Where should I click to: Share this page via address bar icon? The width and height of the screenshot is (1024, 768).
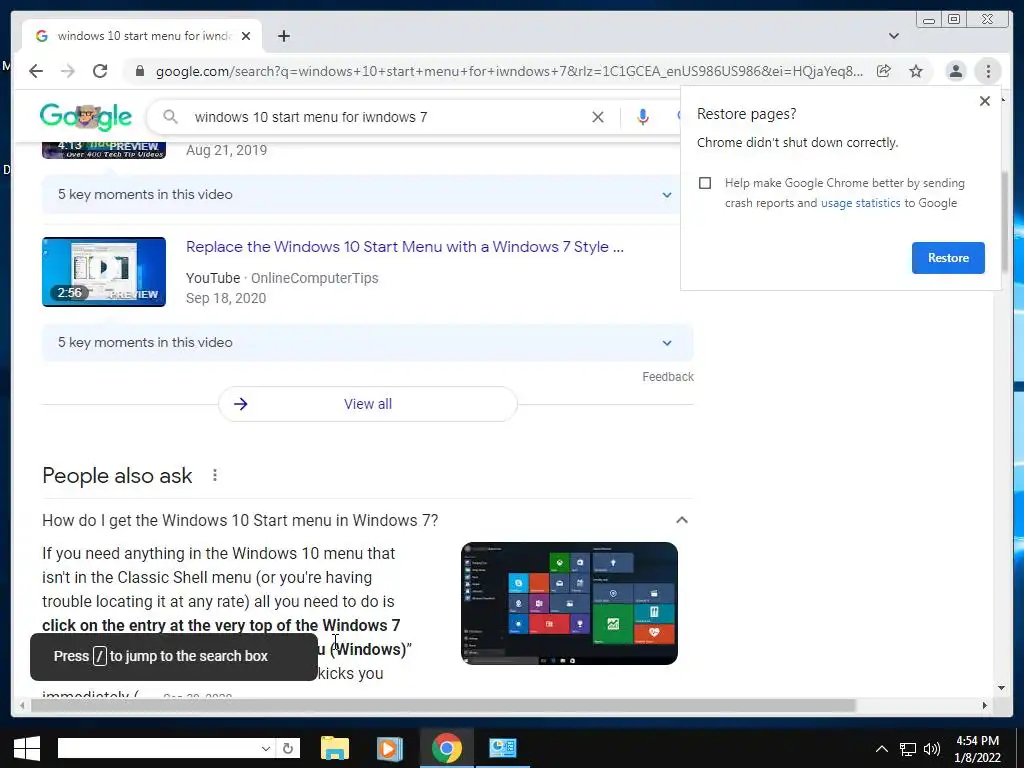tap(884, 71)
